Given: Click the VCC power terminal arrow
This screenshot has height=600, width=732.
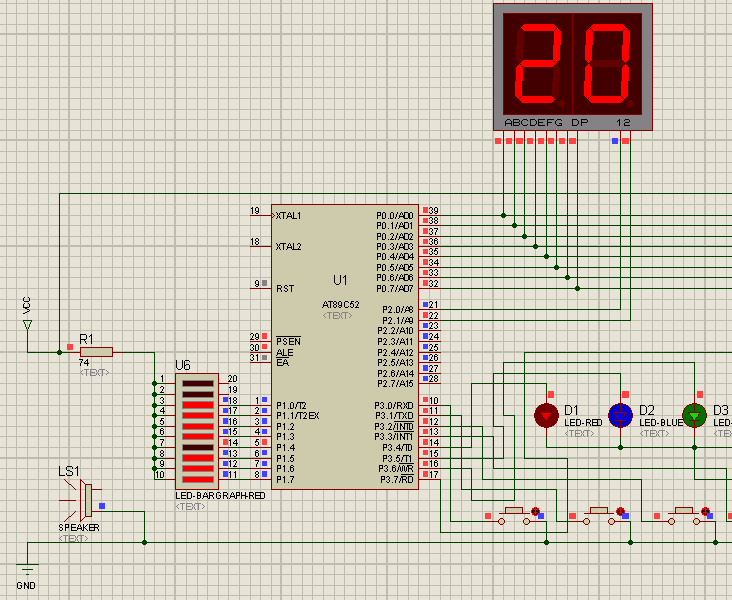Looking at the screenshot, I should (x=28, y=325).
